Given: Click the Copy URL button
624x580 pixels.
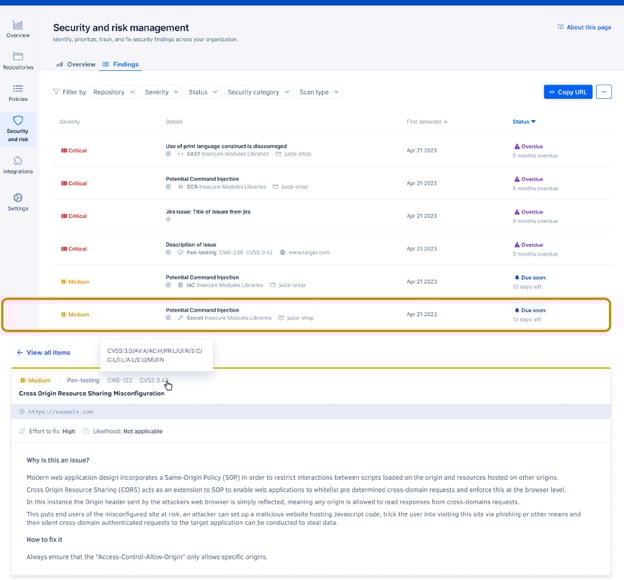Looking at the screenshot, I should click(568, 92).
